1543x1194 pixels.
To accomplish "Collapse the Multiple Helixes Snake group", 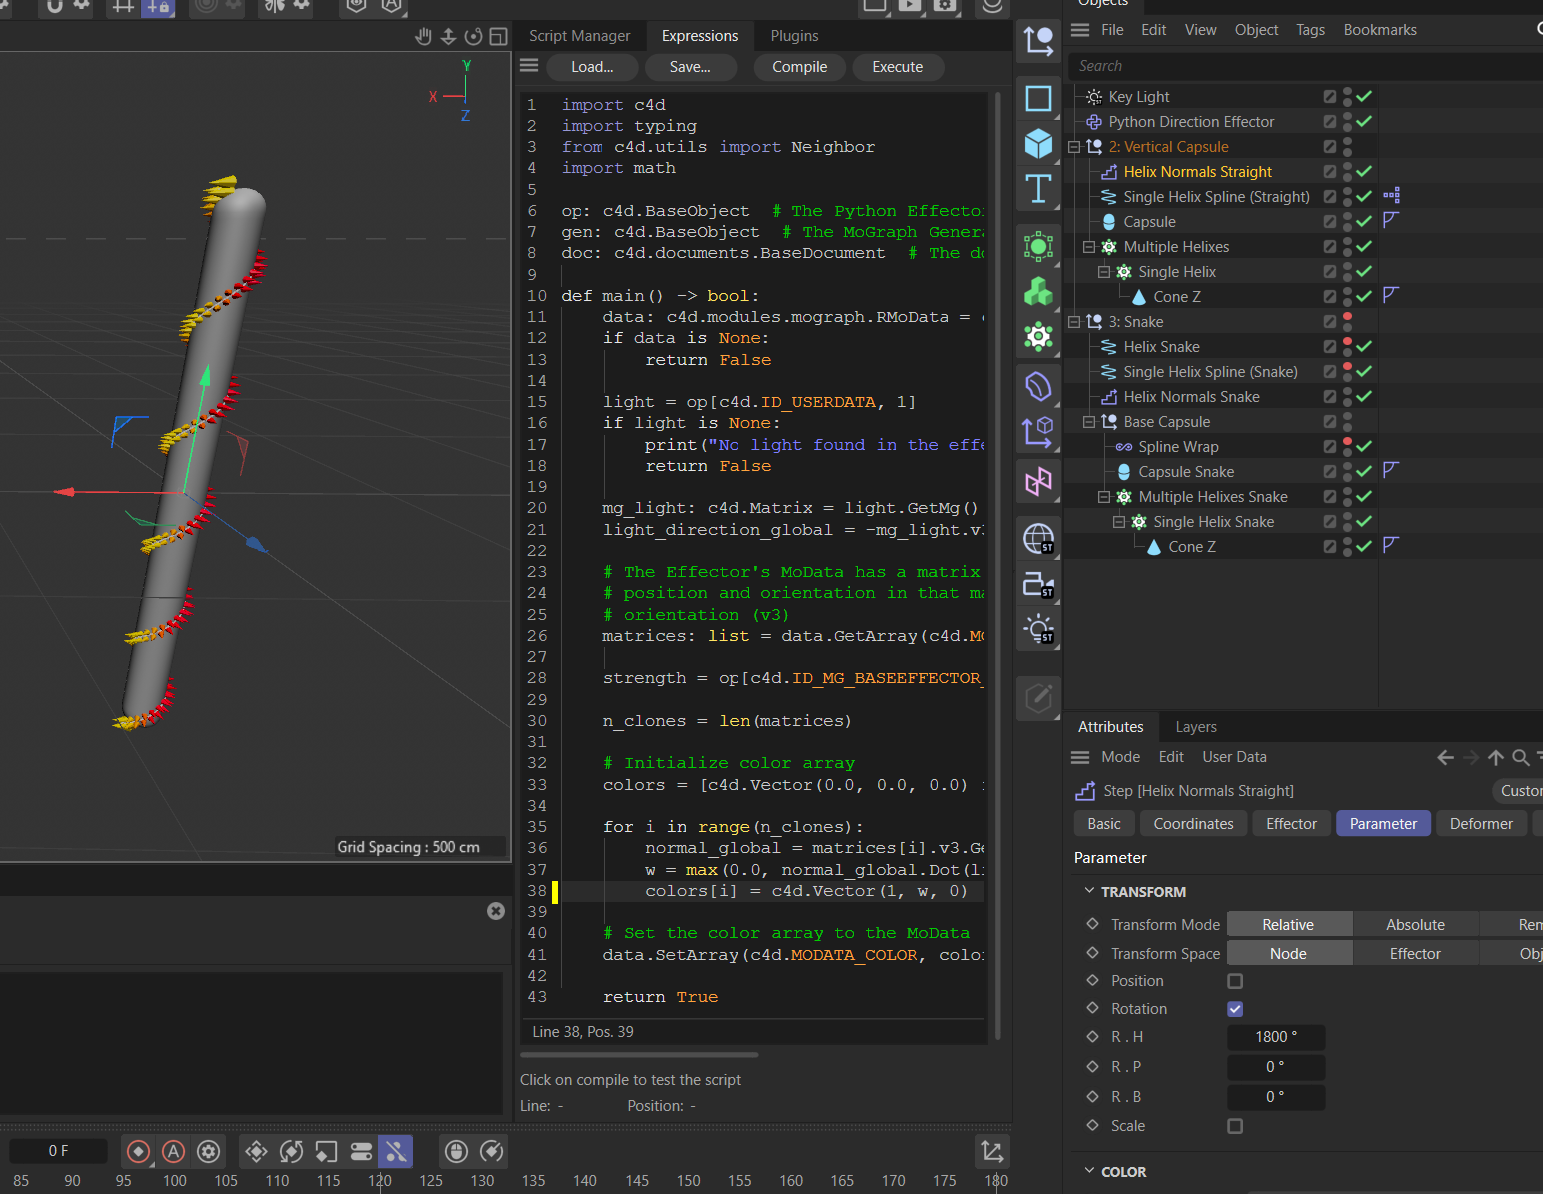I will [x=1104, y=497].
